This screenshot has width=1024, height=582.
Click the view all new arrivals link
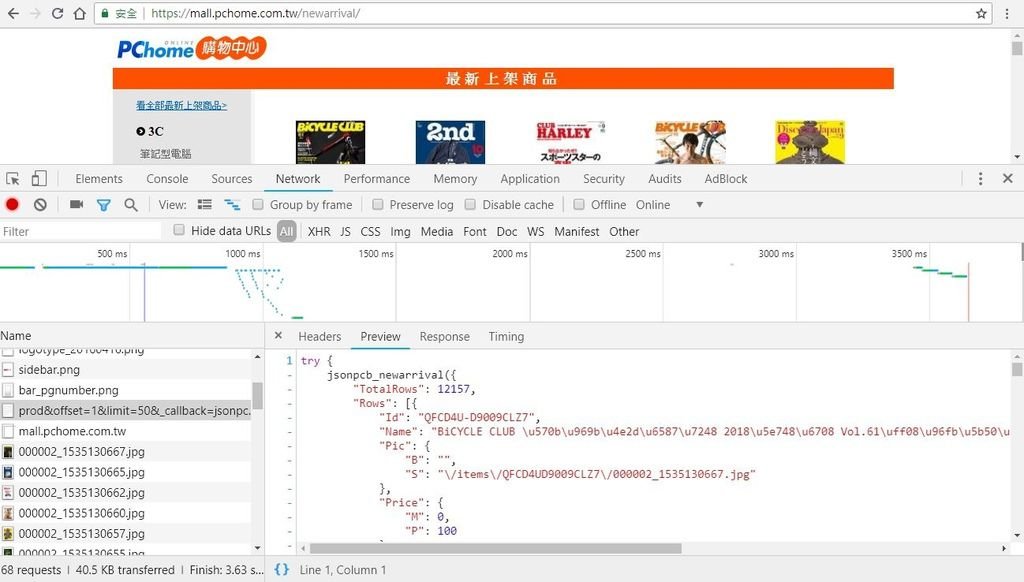tap(182, 105)
